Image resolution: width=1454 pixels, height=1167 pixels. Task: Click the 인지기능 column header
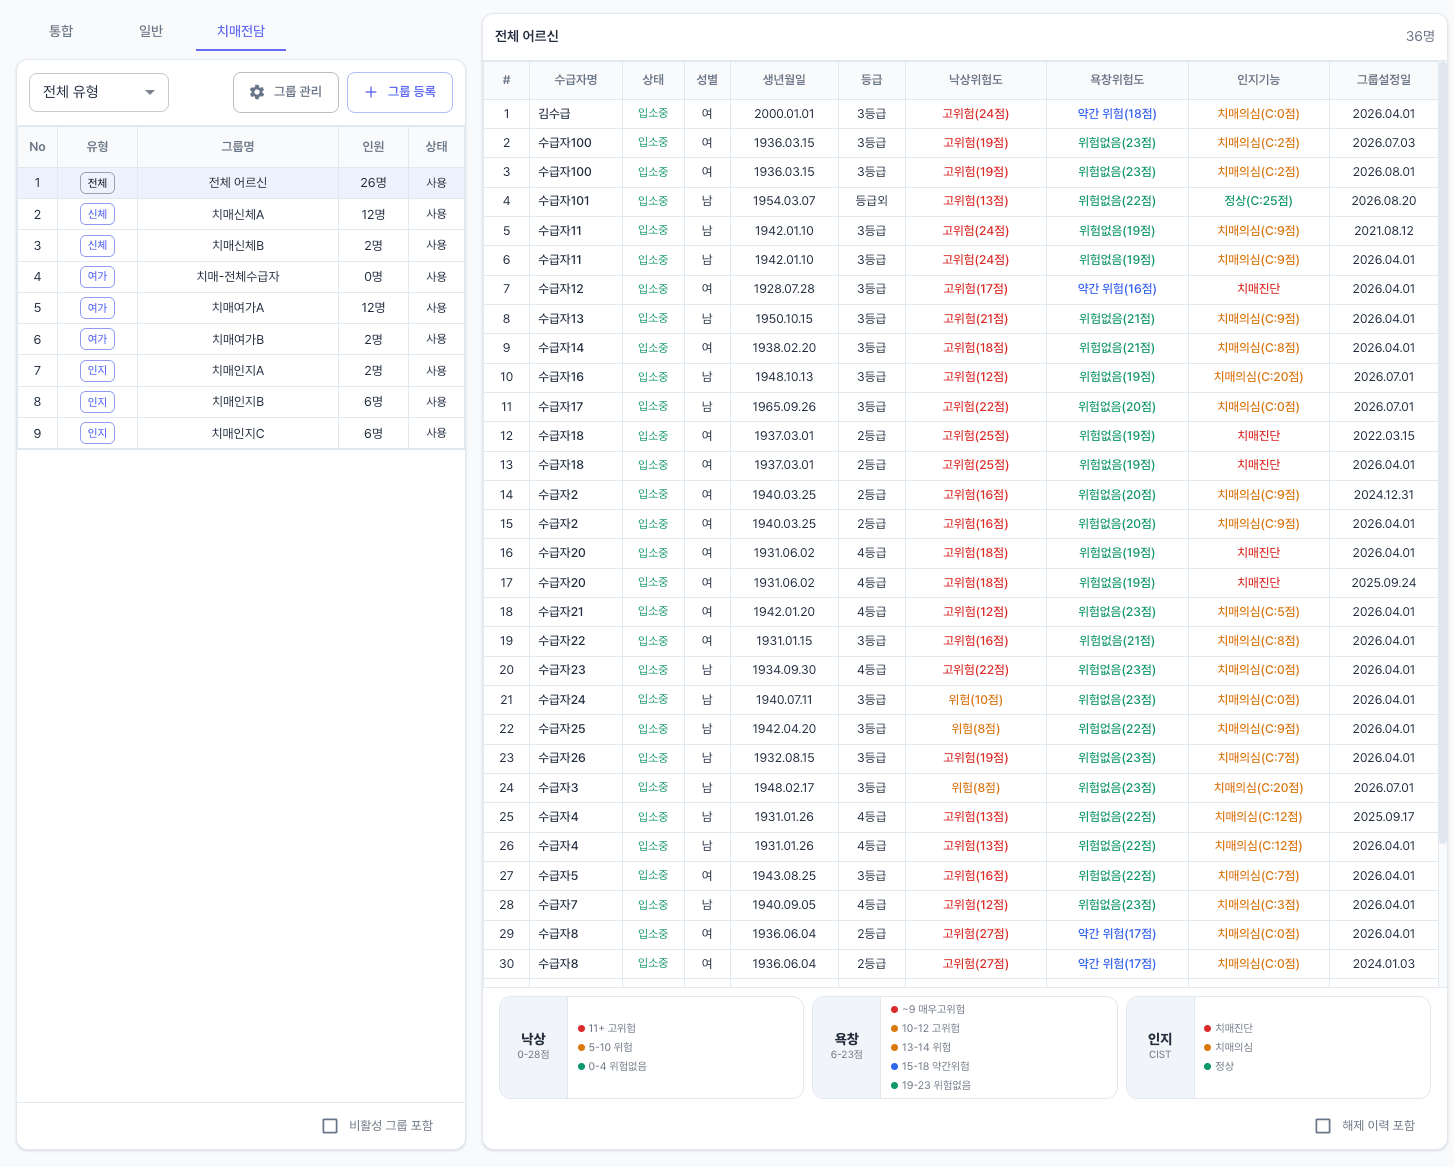pos(1258,80)
